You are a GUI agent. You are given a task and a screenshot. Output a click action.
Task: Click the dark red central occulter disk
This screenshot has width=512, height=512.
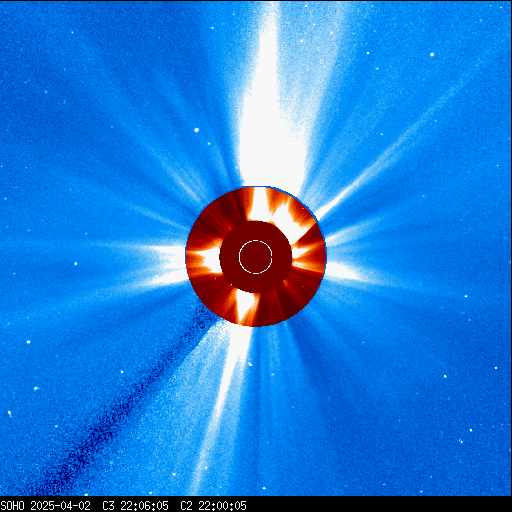256,257
